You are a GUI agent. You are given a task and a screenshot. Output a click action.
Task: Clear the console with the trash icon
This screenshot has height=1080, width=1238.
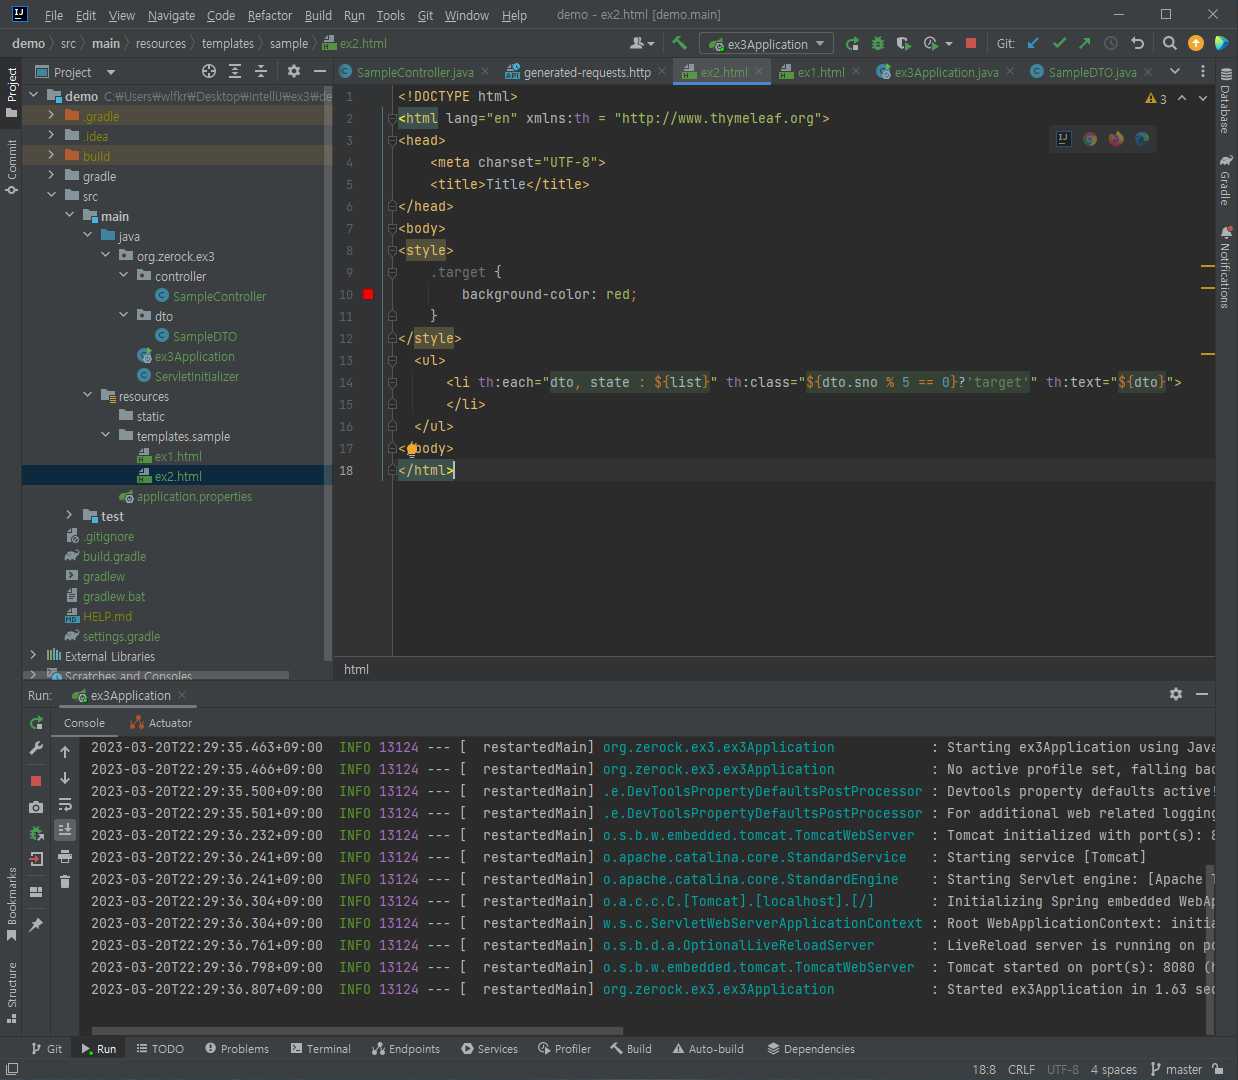[x=65, y=881]
